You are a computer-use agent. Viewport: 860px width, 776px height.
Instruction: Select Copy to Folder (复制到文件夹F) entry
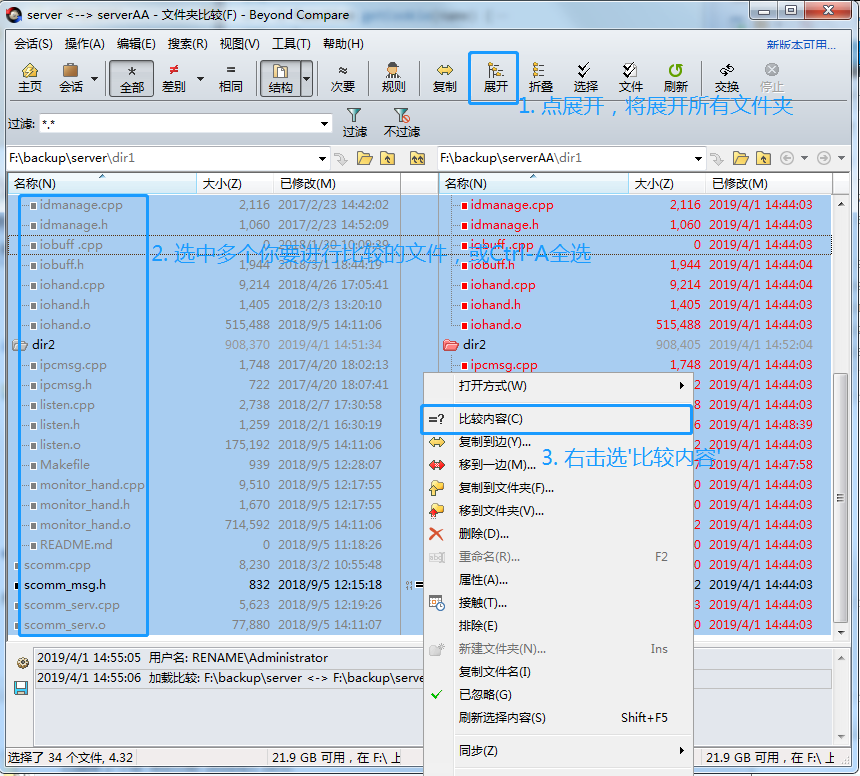[558, 488]
